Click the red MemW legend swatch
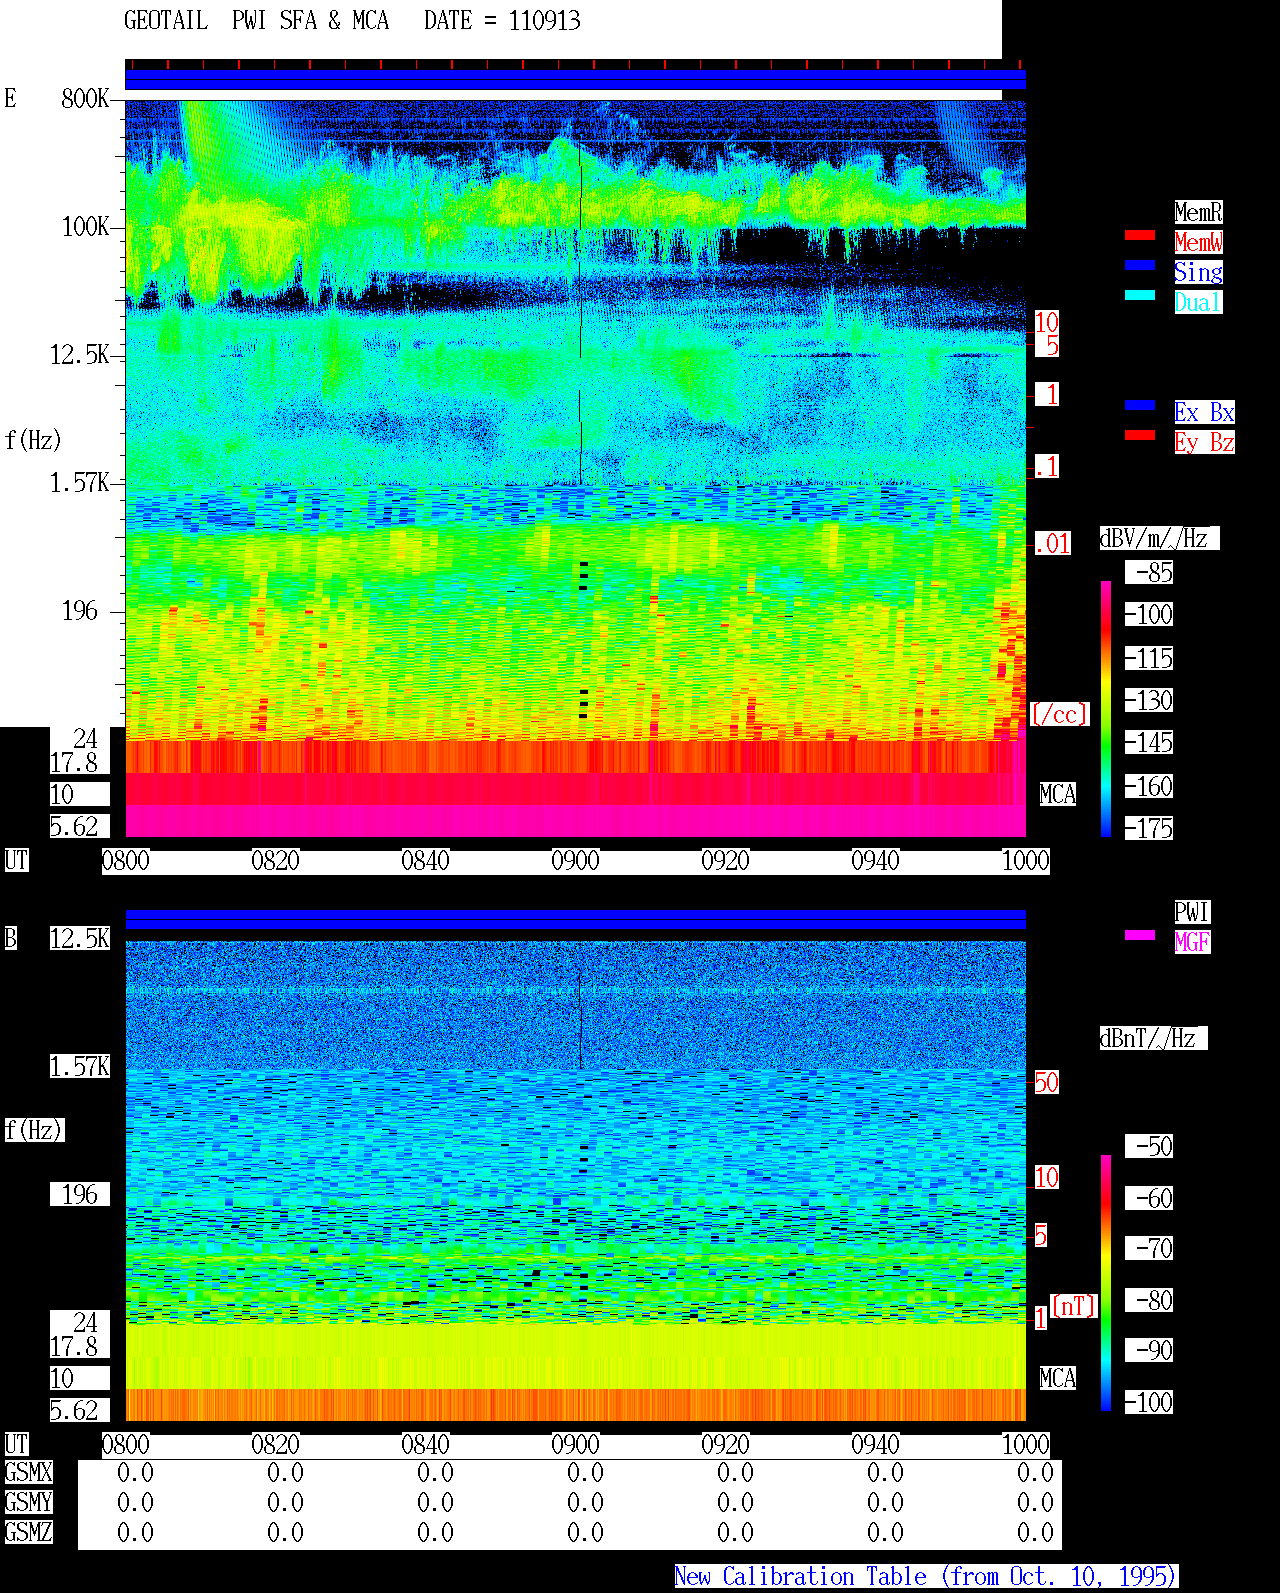The width and height of the screenshot is (1280, 1593). coord(1140,235)
